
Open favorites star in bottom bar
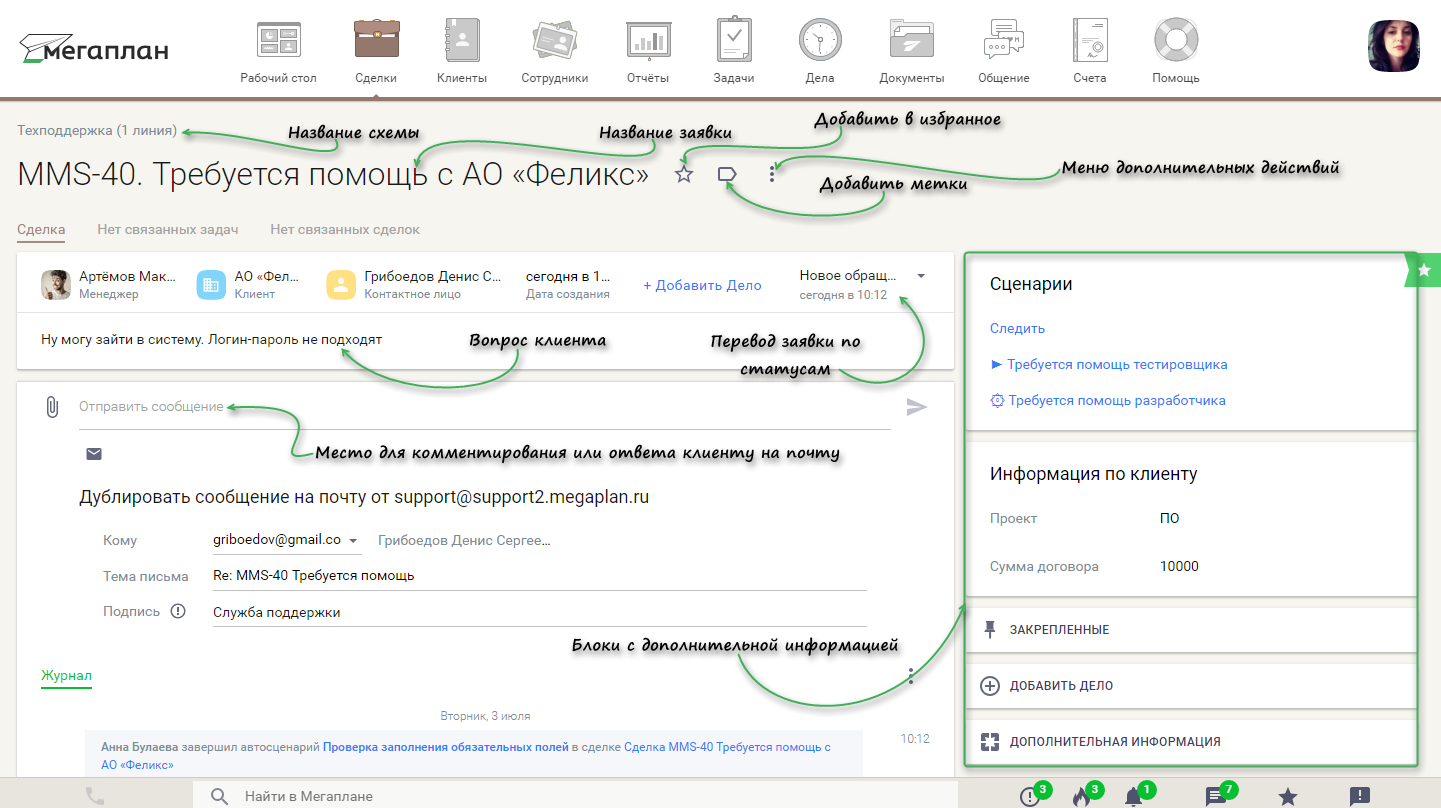tap(1288, 796)
